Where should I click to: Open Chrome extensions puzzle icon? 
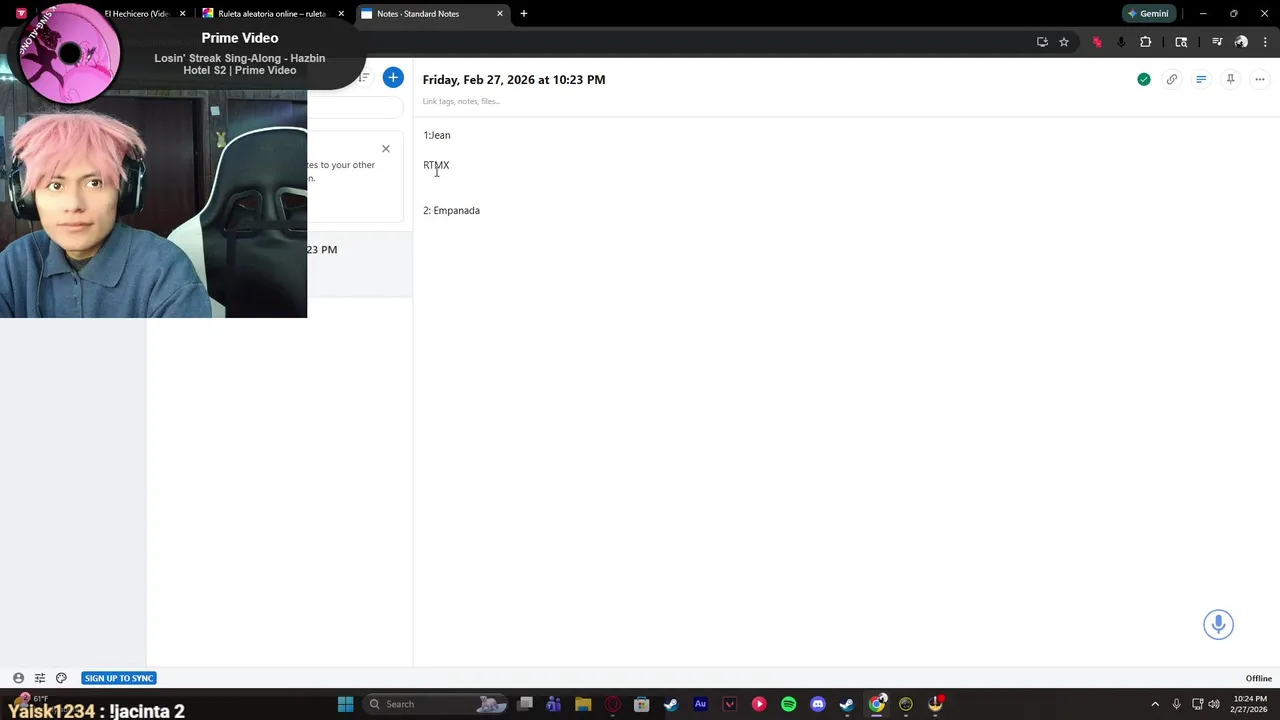(1146, 42)
